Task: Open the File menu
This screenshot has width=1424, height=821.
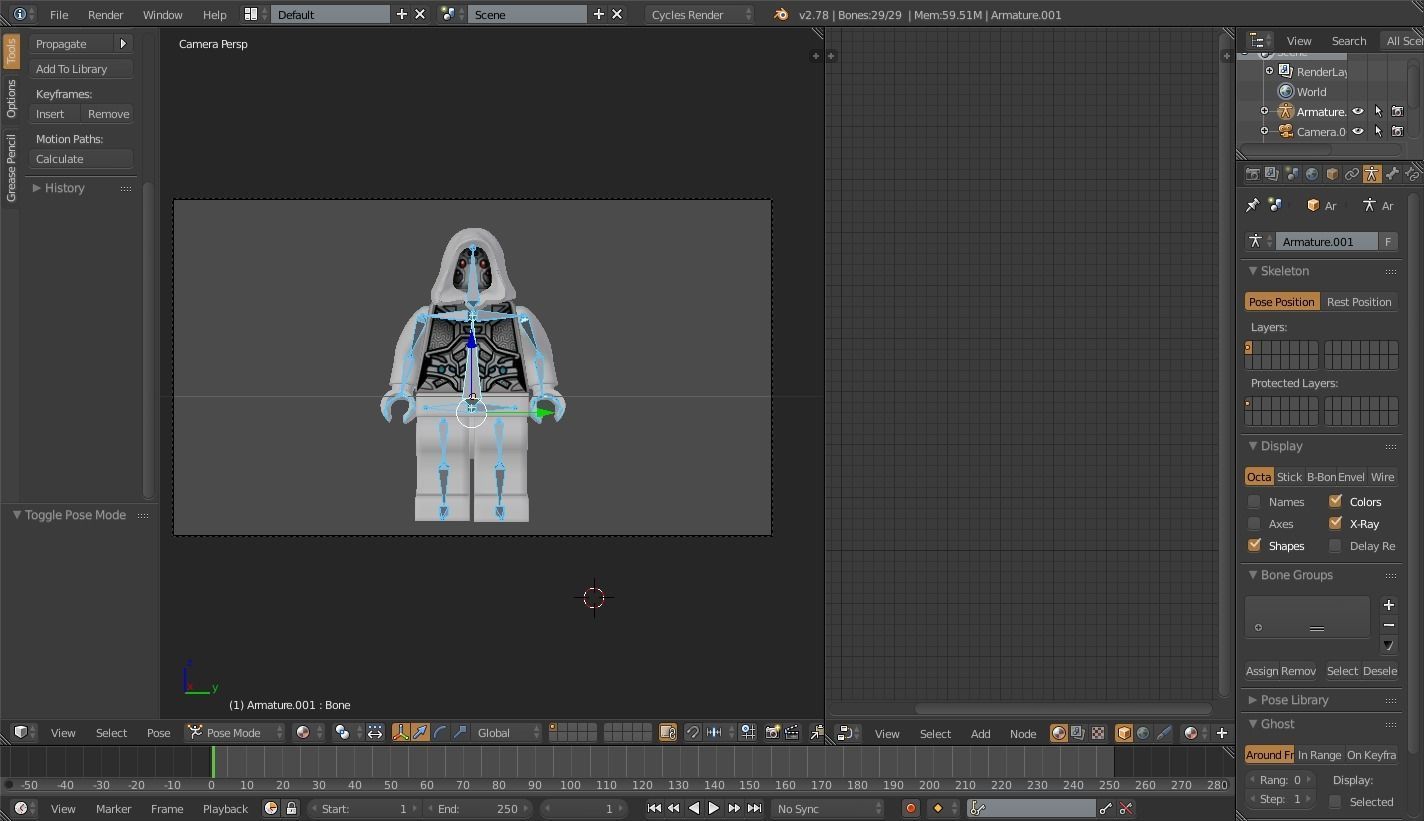Action: (59, 15)
